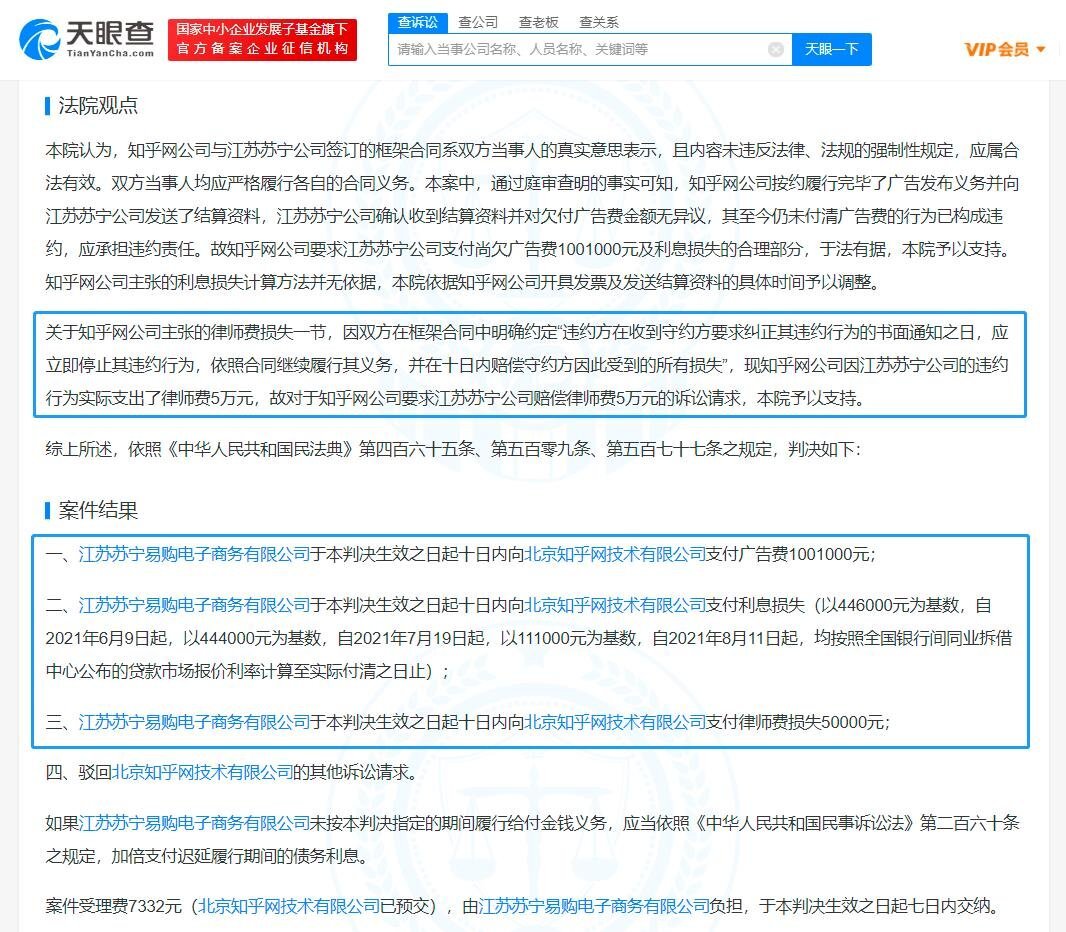Click the text 支付广告费1001000元
This screenshot has height=932, width=1066.
(788, 554)
